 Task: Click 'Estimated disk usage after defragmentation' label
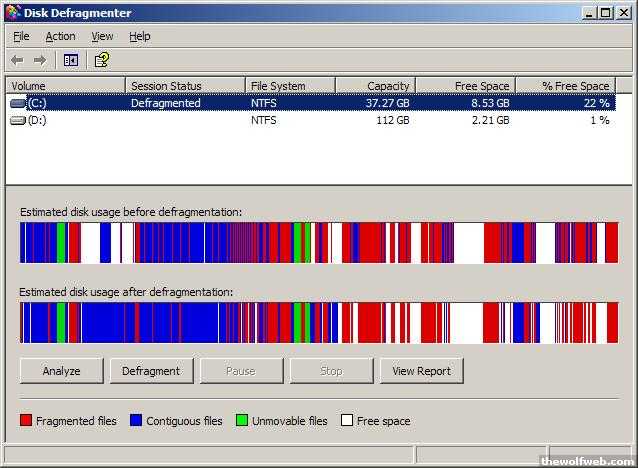click(x=126, y=292)
